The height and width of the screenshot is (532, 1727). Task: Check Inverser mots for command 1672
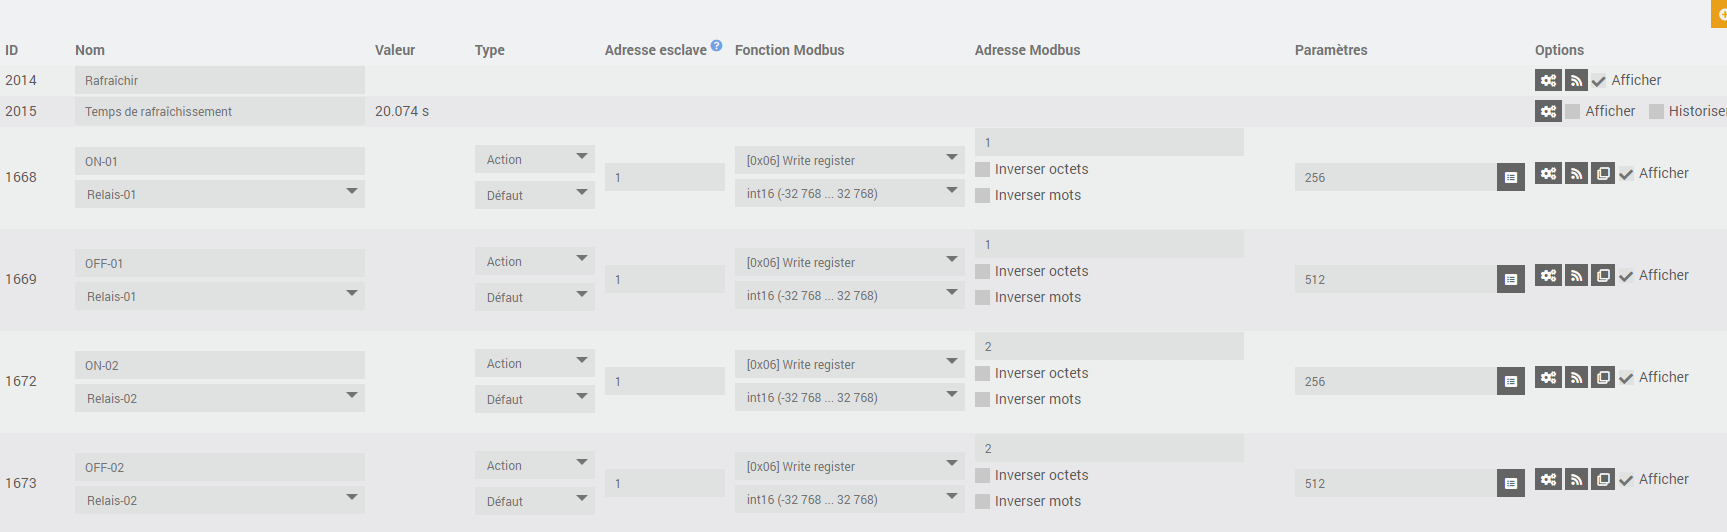pyautogui.click(x=983, y=400)
